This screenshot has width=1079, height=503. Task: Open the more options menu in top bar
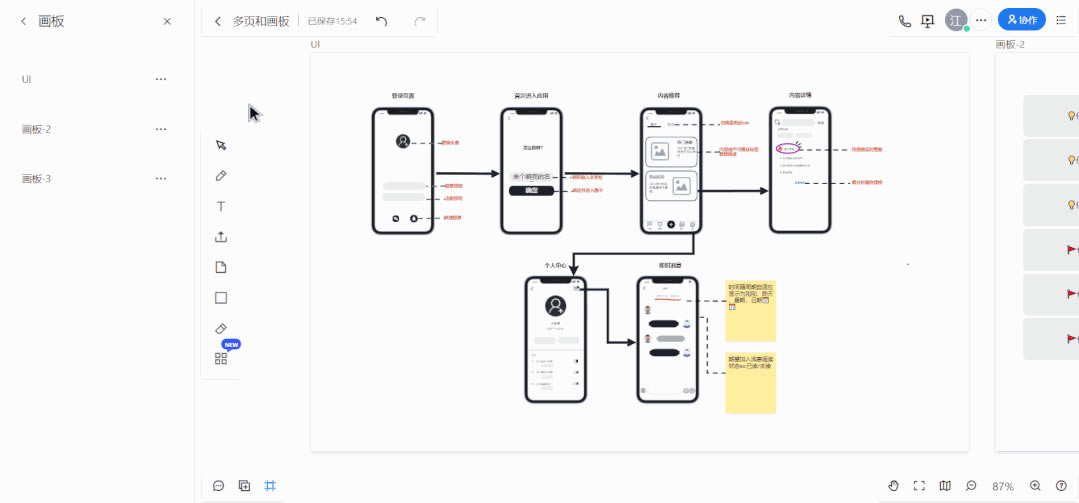(981, 21)
